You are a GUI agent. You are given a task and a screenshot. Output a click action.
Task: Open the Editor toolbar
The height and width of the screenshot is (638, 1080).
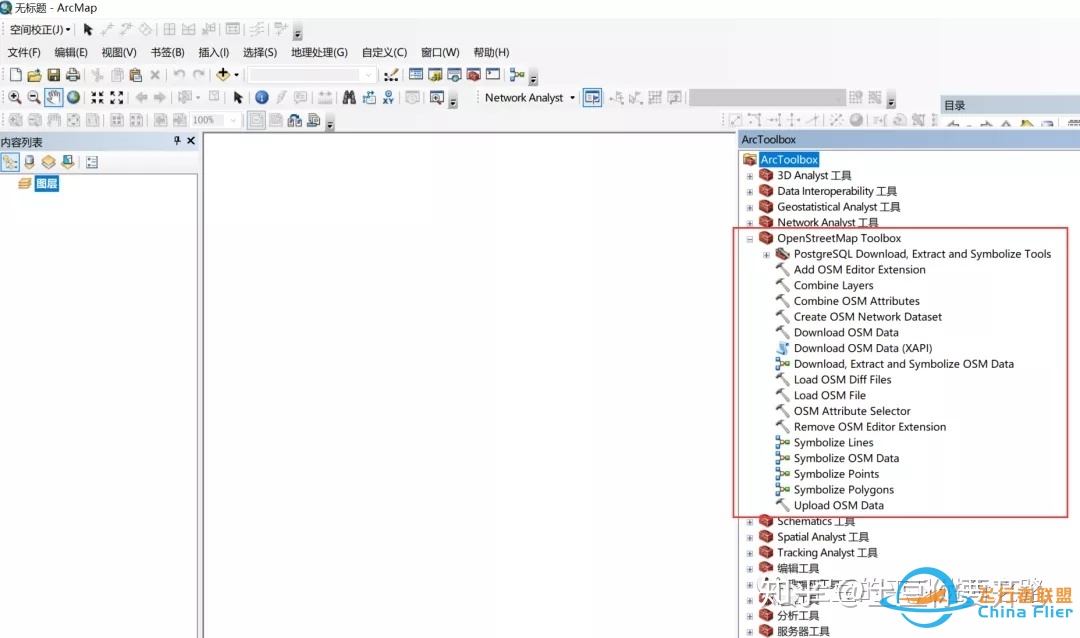coord(391,75)
